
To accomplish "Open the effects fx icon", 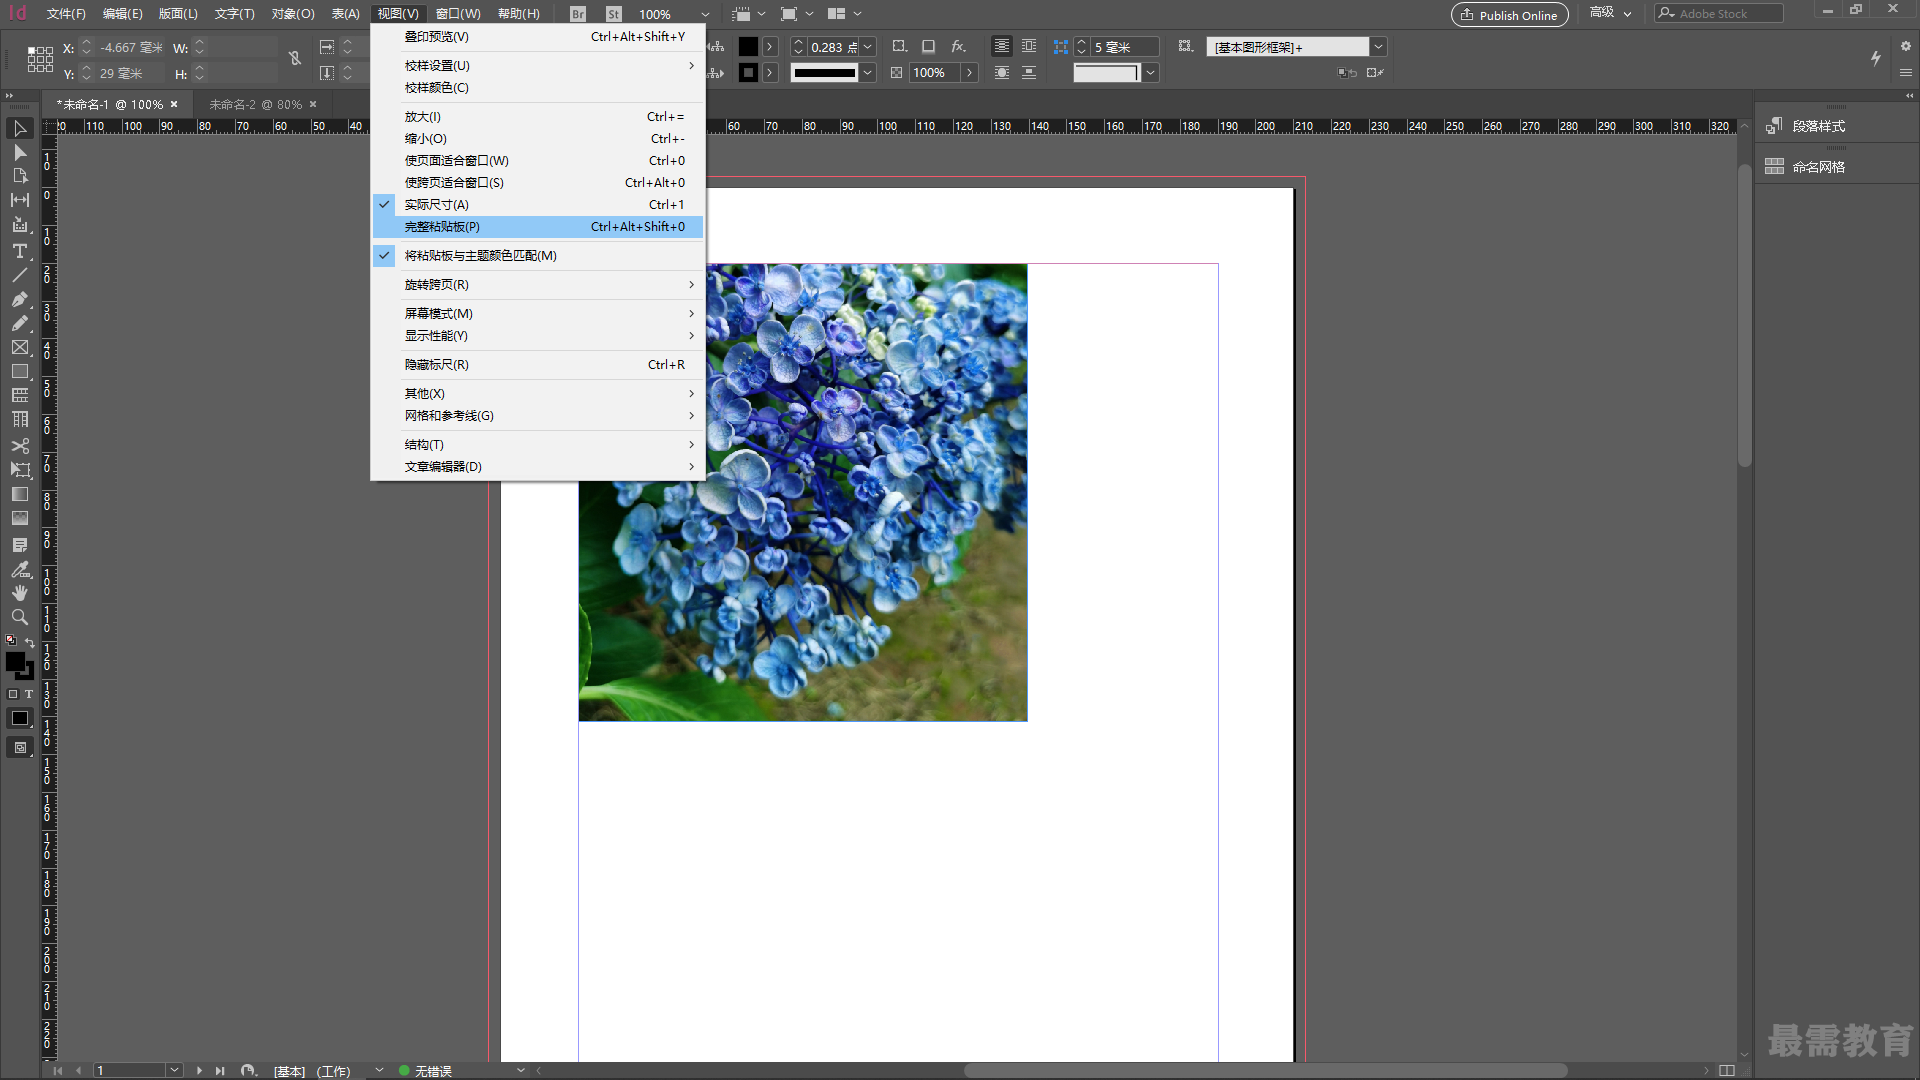I will click(x=958, y=46).
